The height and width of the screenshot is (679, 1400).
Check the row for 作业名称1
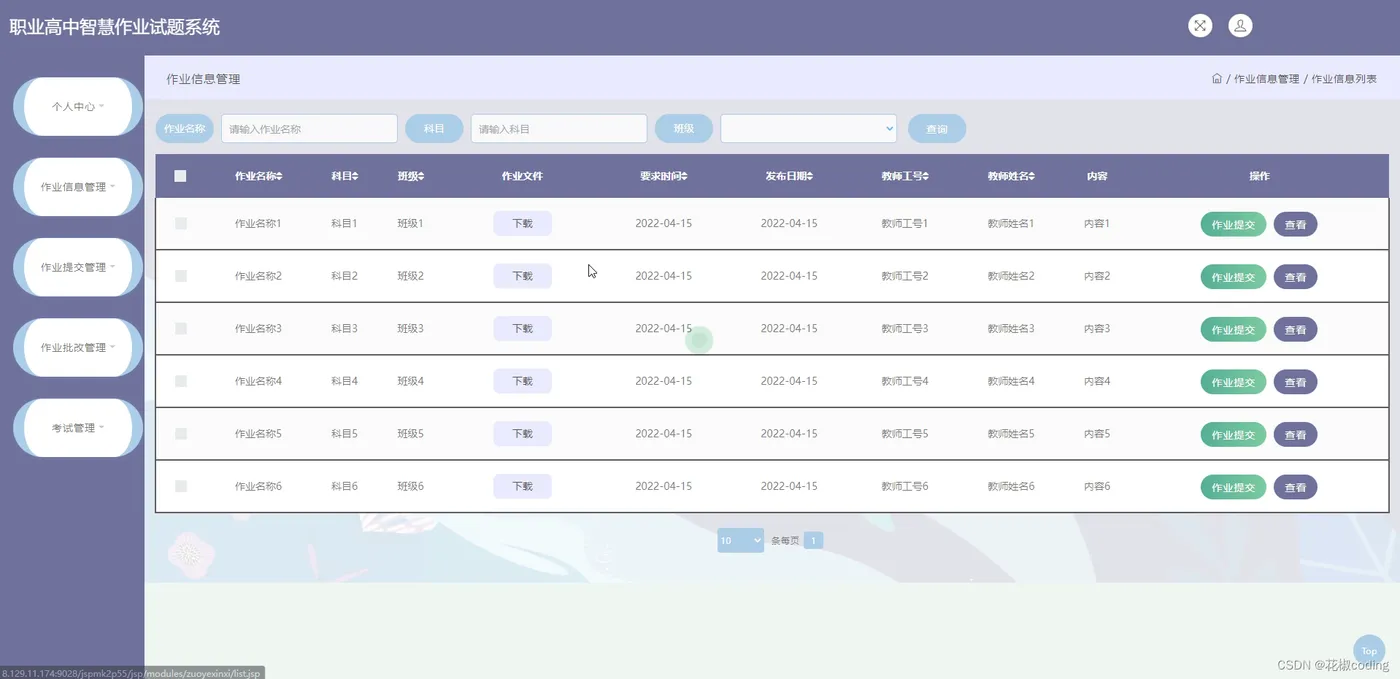[181, 223]
